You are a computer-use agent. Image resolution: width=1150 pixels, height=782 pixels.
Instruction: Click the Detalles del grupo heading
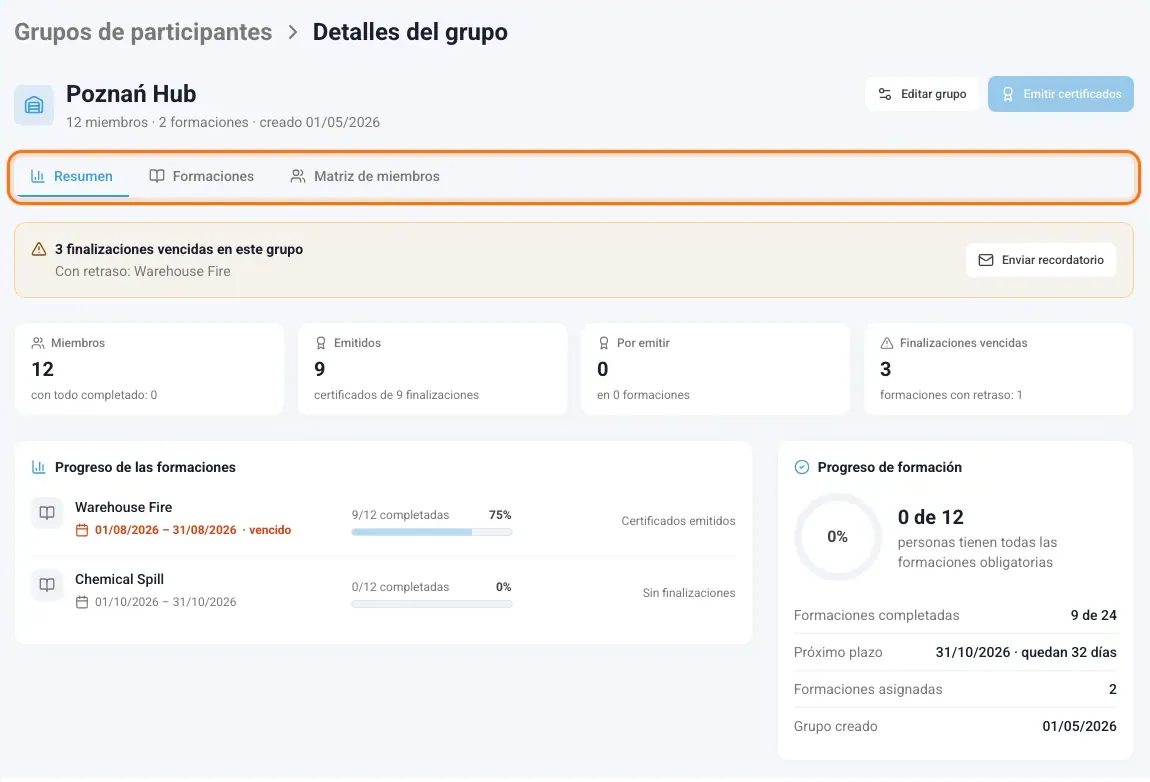coord(410,32)
